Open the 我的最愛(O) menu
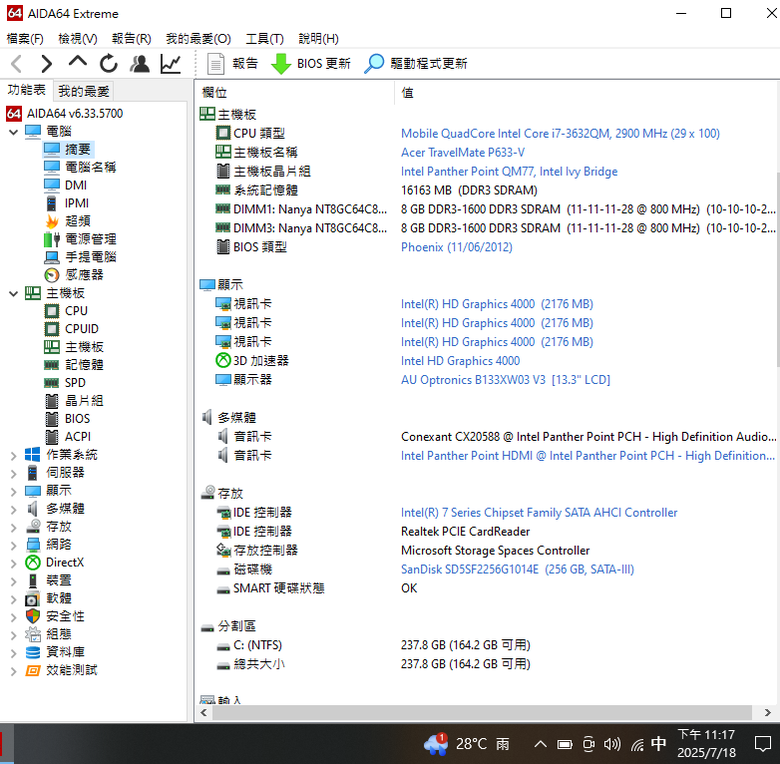 [x=198, y=38]
